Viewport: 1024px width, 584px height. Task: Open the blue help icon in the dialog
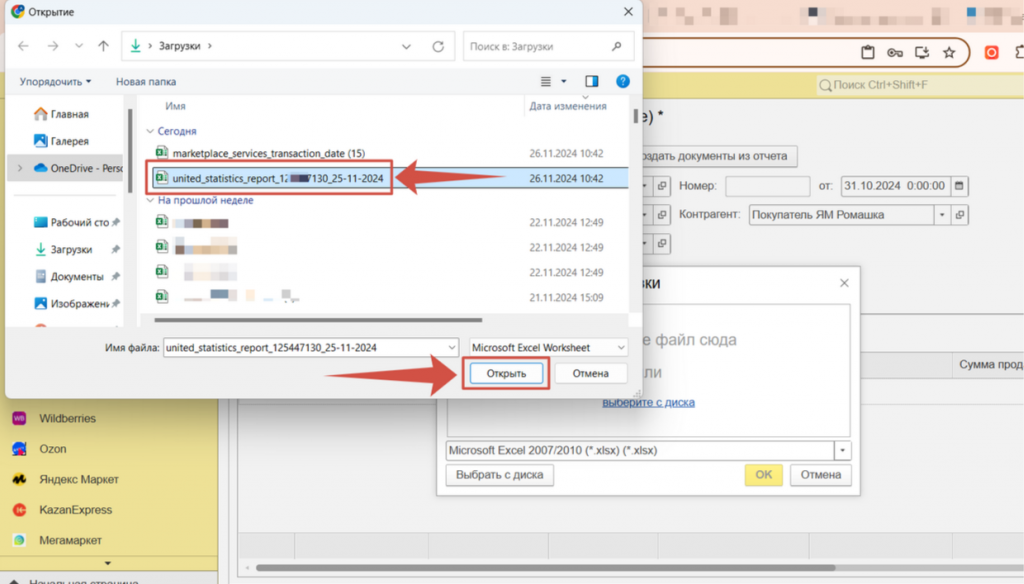622,81
